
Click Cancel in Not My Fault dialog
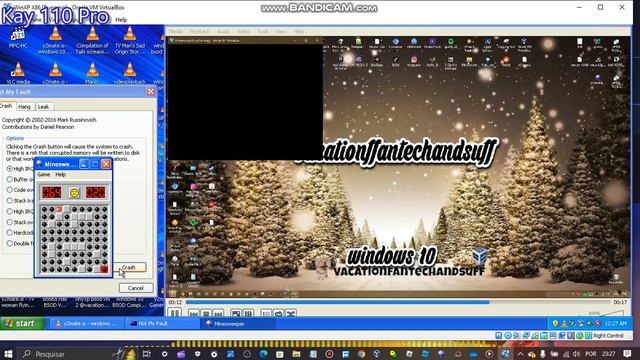[x=136, y=288]
